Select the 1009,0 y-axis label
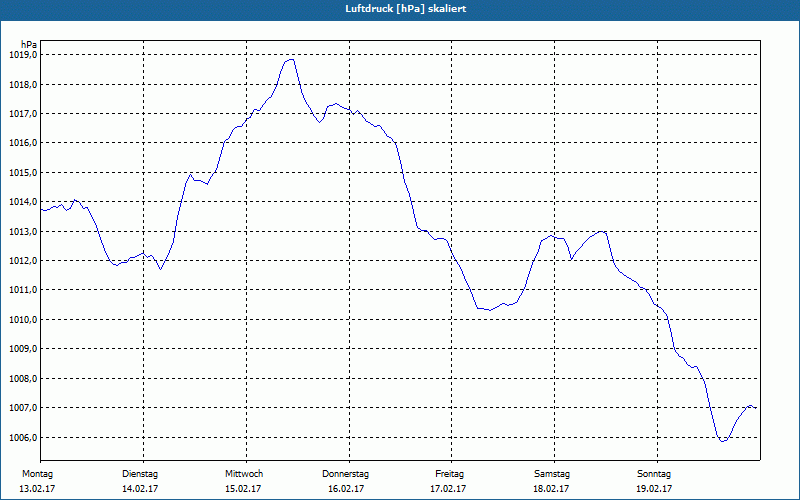This screenshot has width=800, height=500. point(23,349)
